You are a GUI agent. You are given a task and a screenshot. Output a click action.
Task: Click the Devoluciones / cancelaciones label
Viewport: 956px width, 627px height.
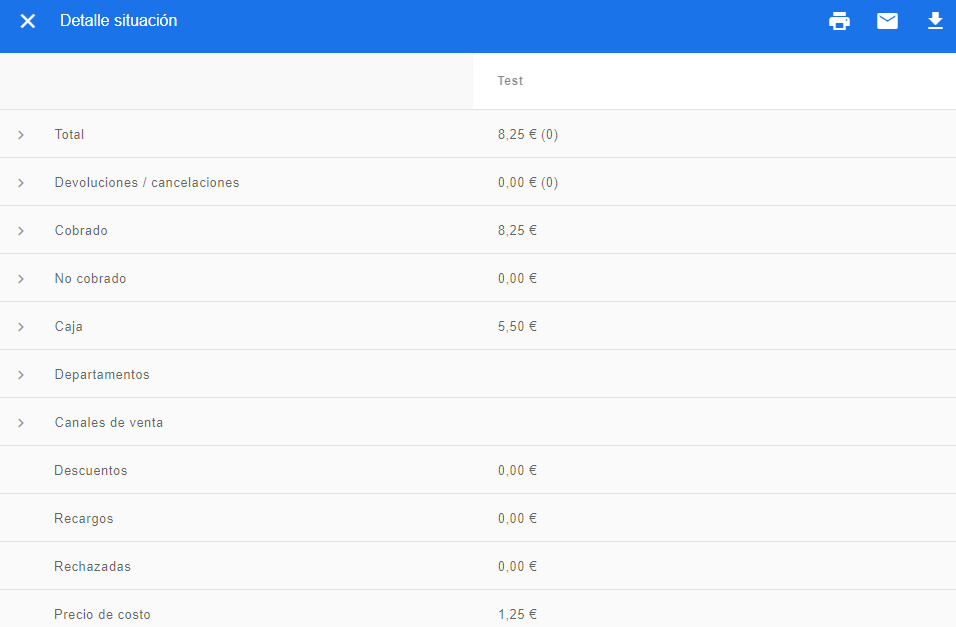click(147, 182)
